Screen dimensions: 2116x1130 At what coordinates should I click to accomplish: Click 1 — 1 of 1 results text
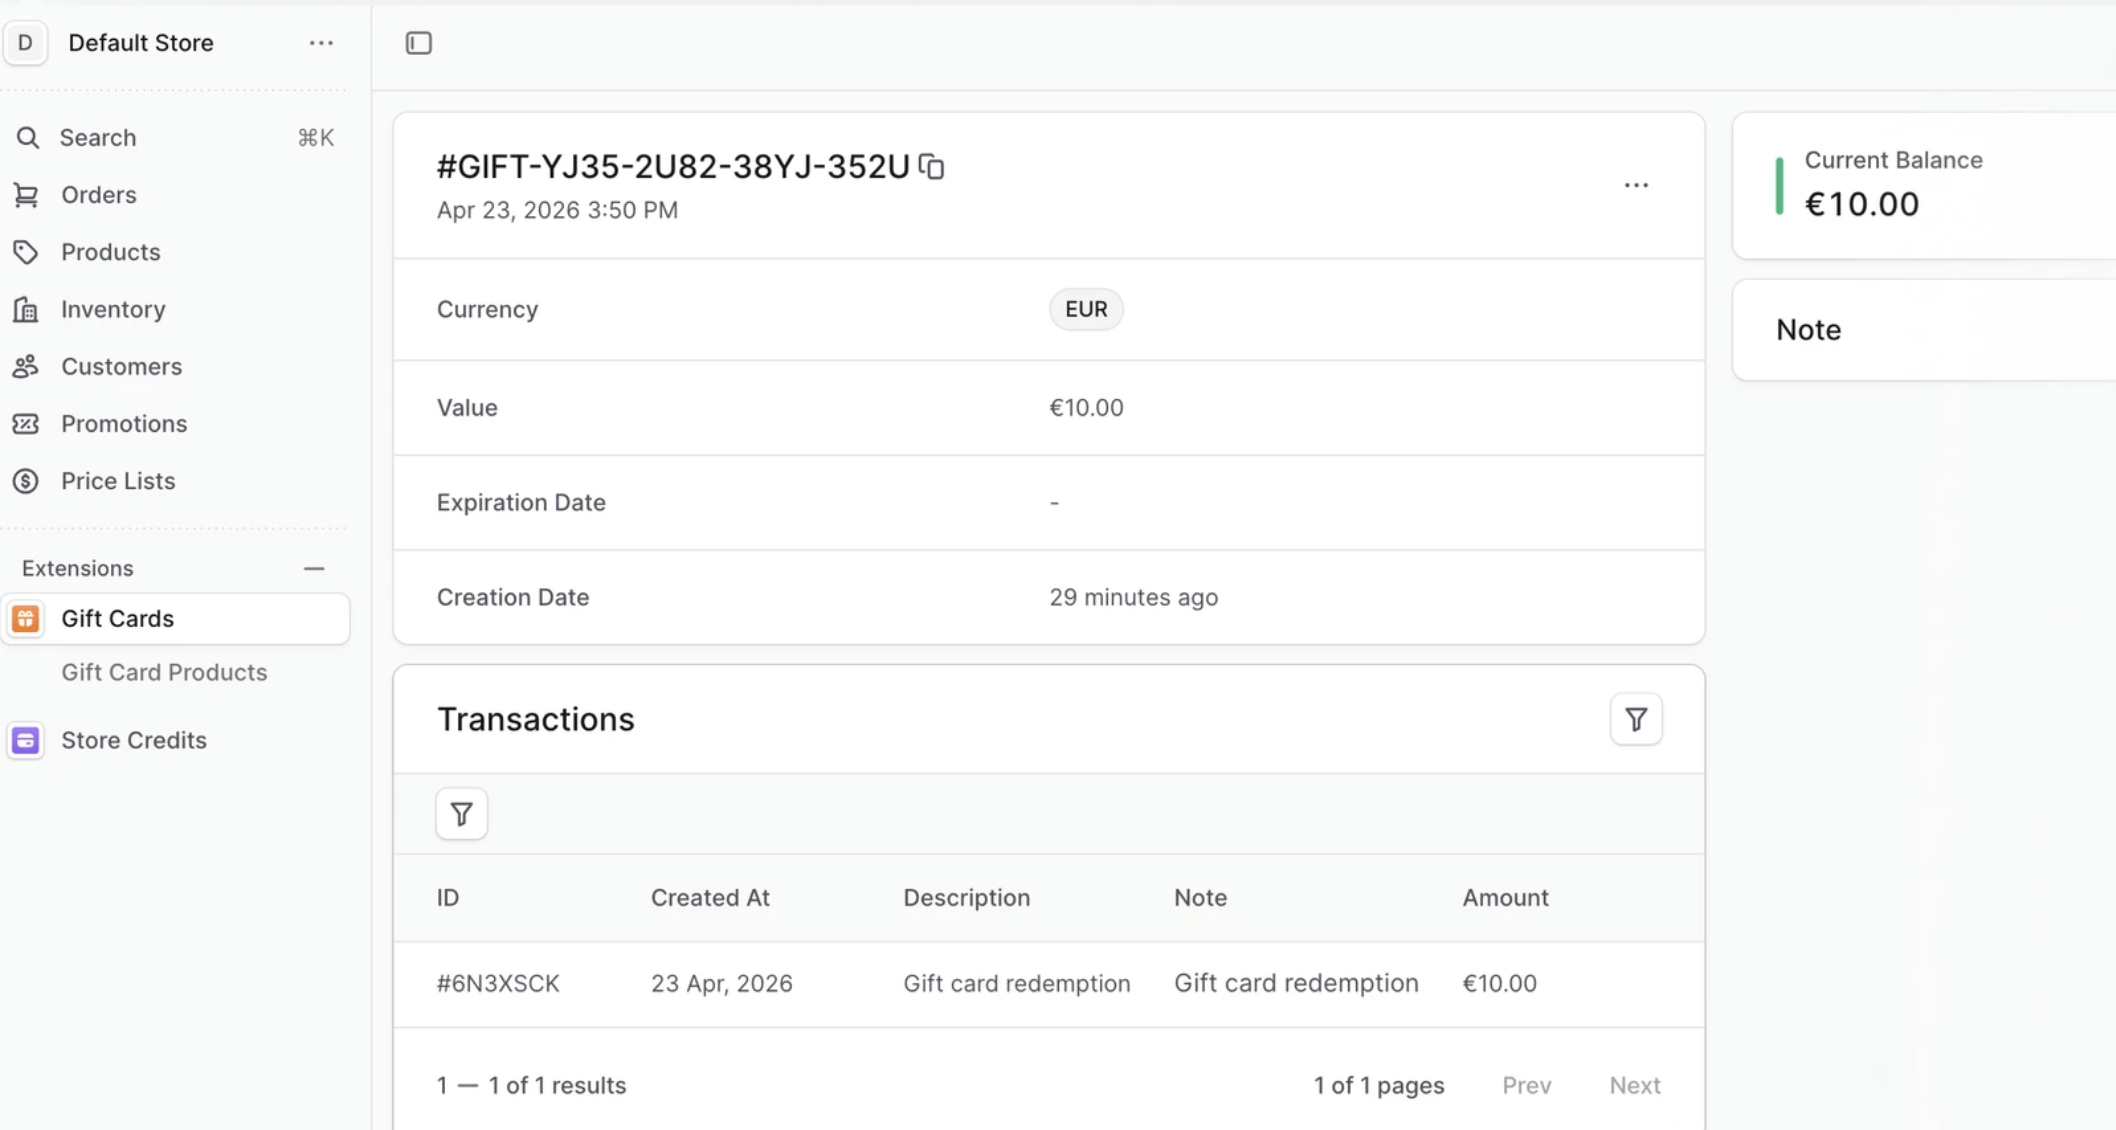[x=531, y=1085]
